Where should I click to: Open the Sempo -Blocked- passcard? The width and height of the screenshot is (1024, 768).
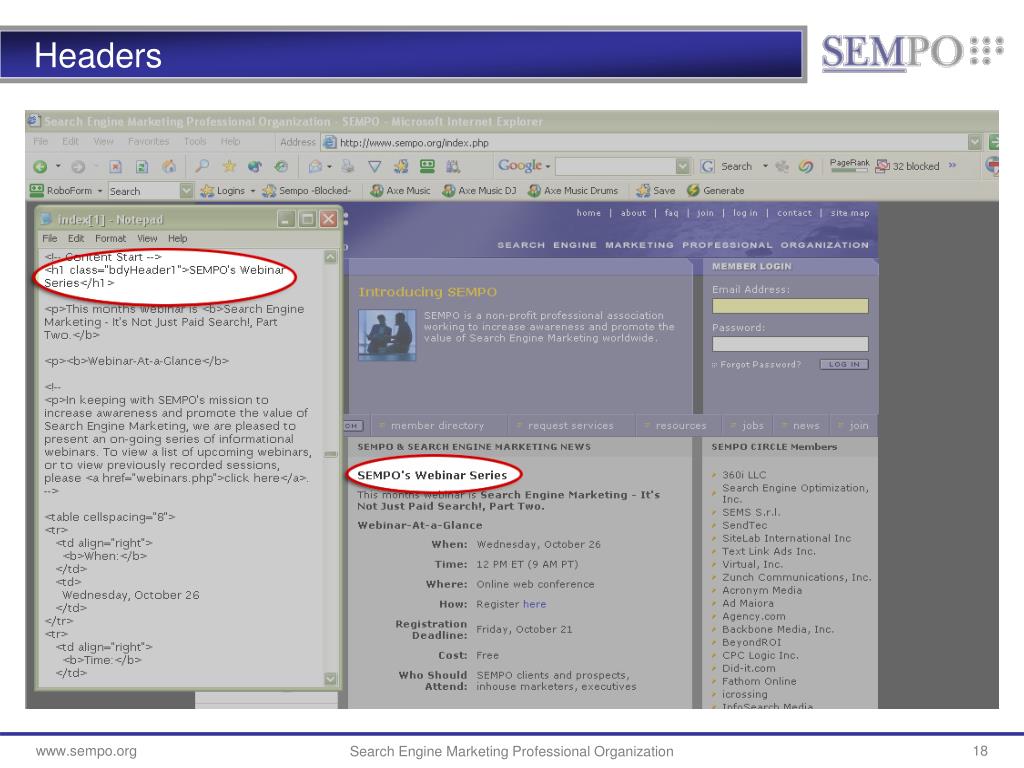click(306, 191)
